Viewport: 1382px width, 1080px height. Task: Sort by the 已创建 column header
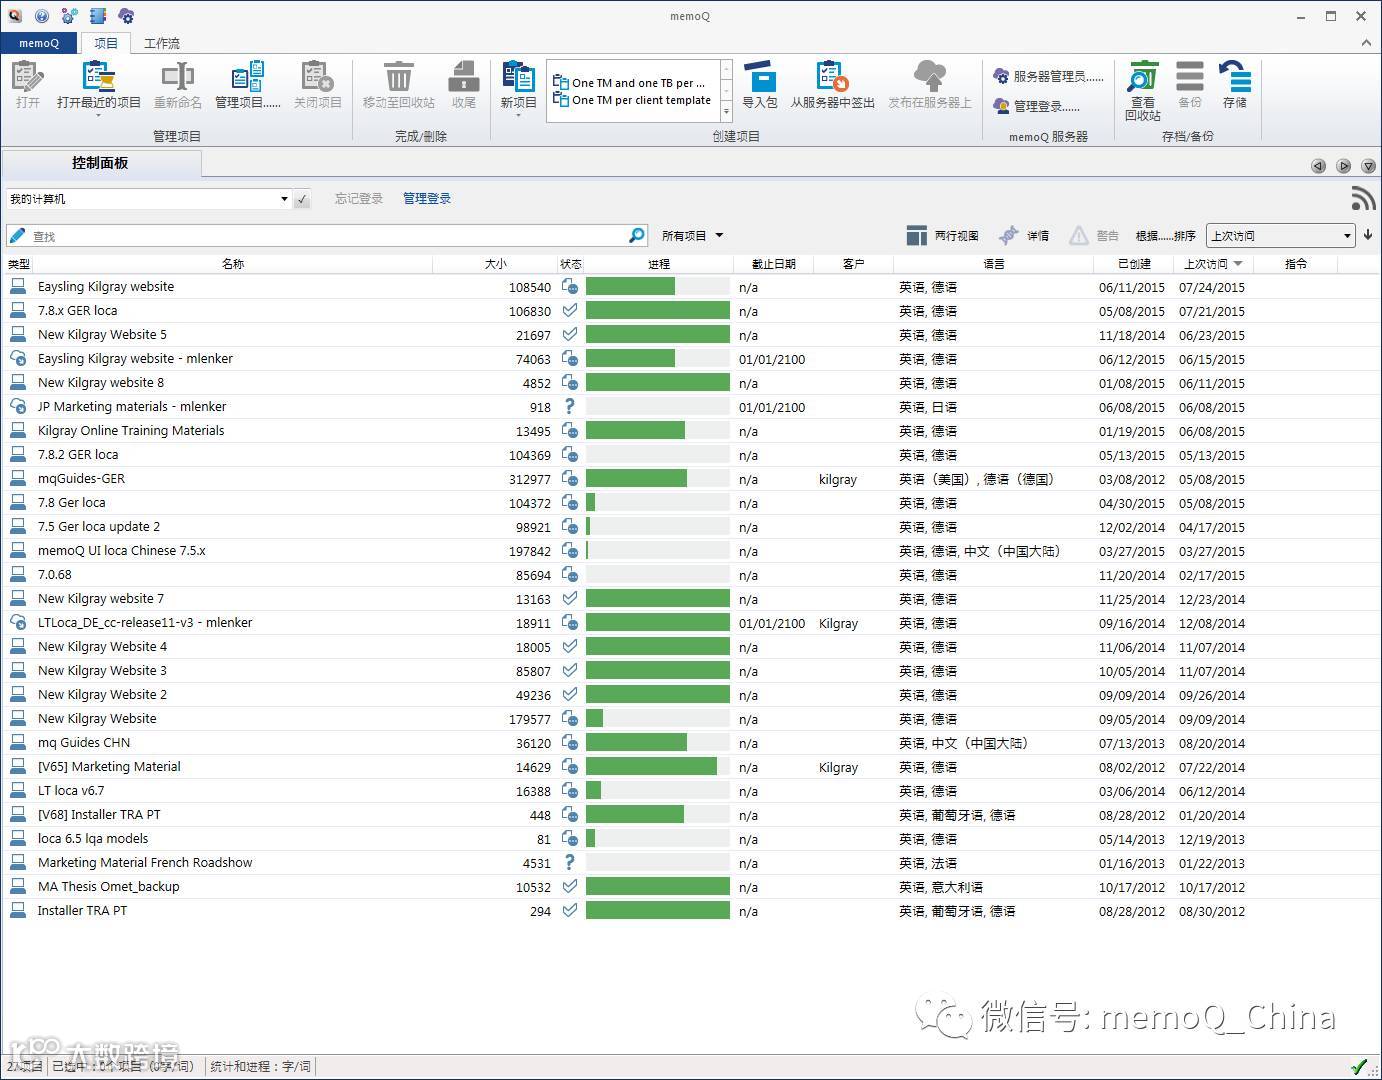(1134, 264)
